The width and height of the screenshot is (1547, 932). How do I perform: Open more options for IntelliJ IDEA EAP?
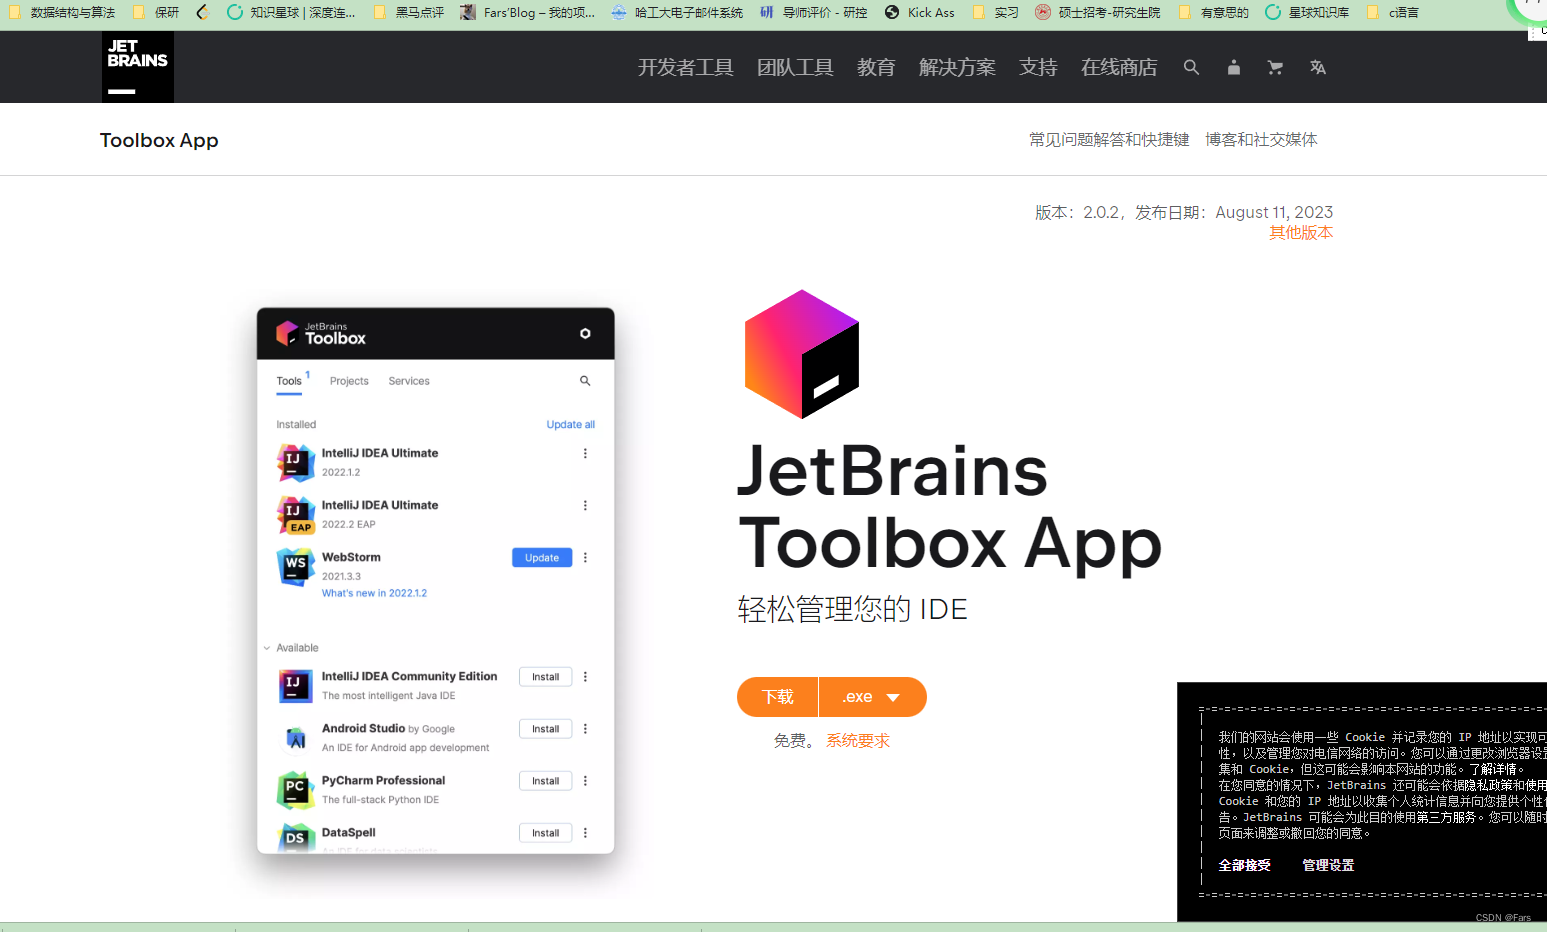(585, 505)
